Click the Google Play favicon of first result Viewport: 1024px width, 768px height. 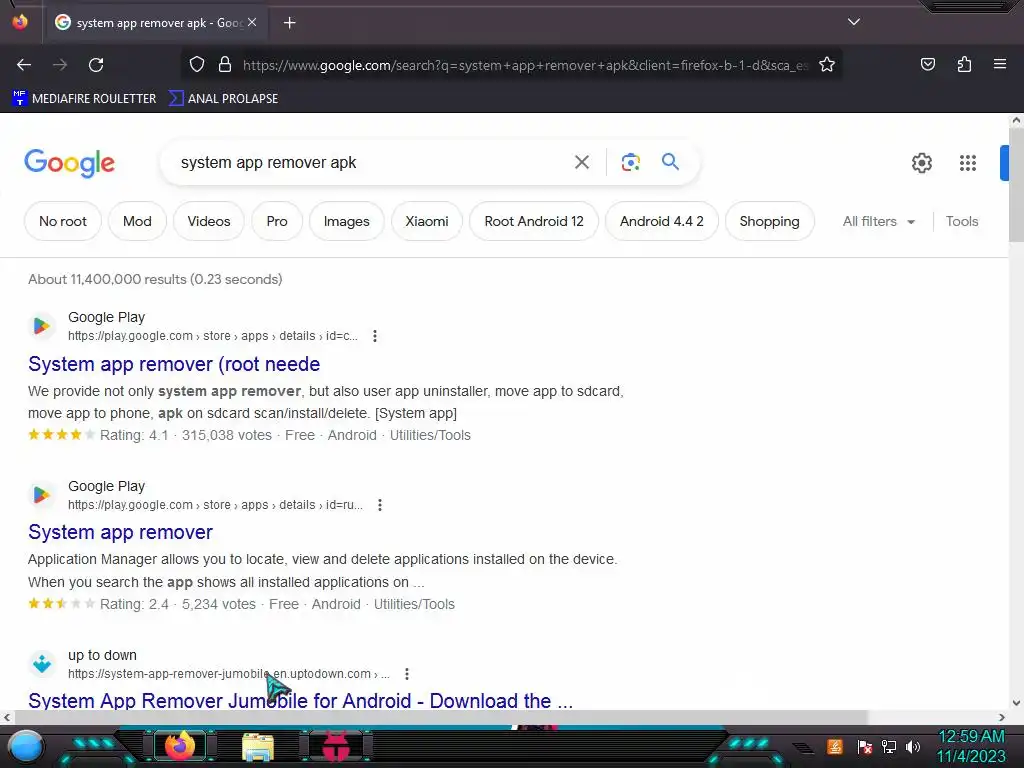pos(42,325)
